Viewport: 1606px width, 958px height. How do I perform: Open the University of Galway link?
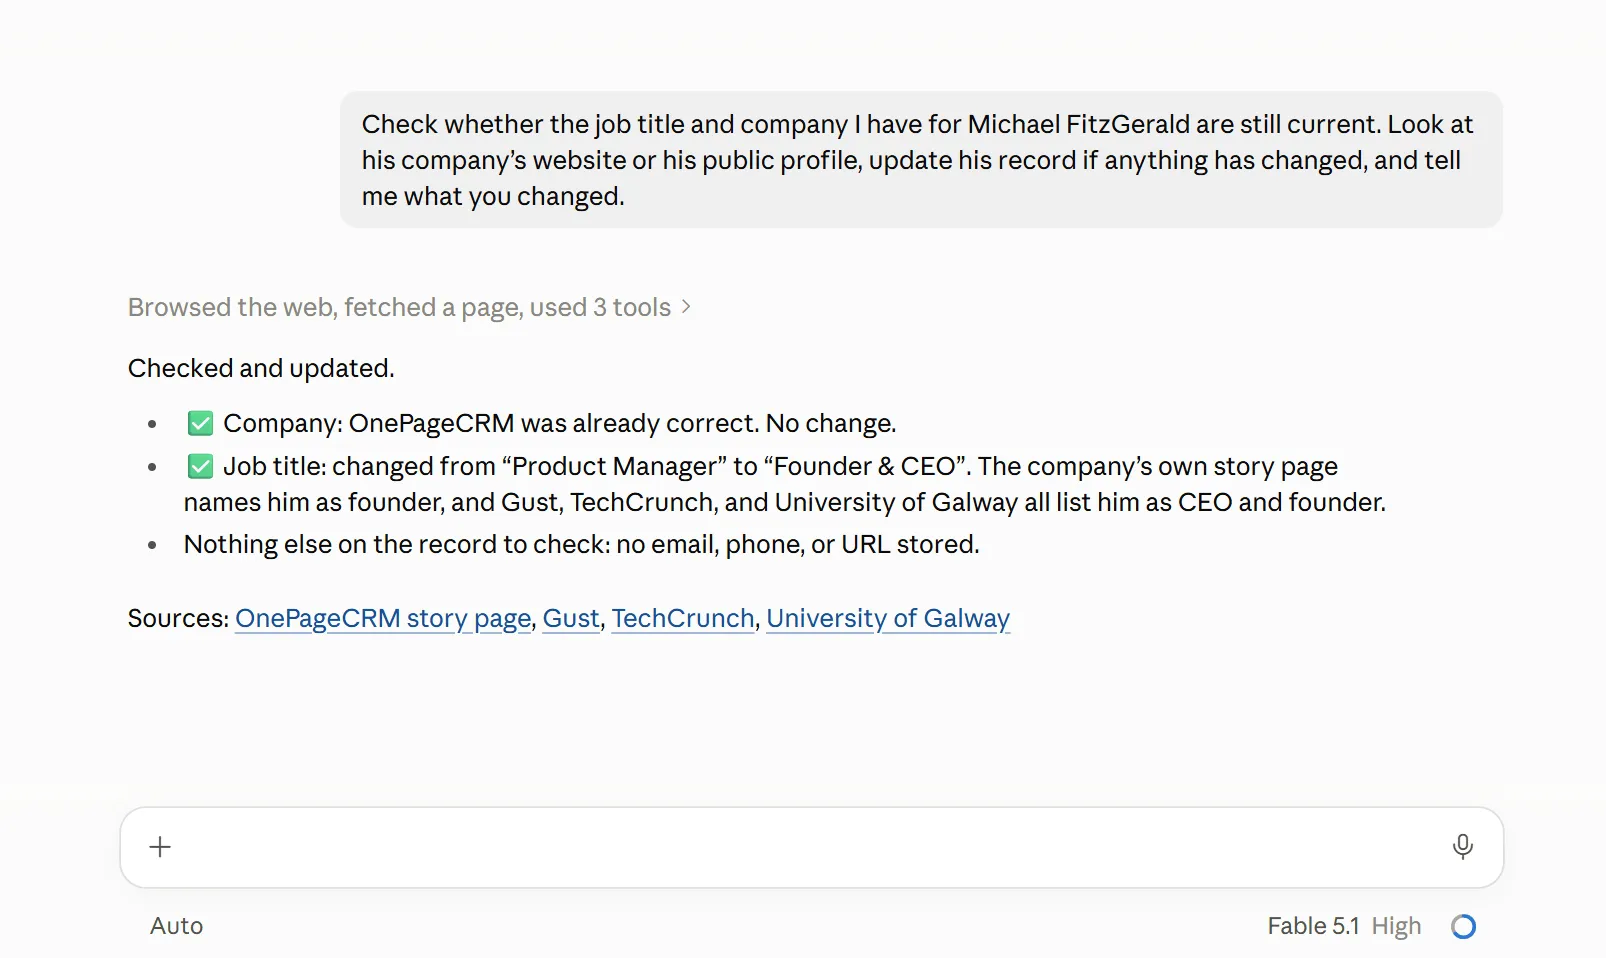pyautogui.click(x=888, y=618)
